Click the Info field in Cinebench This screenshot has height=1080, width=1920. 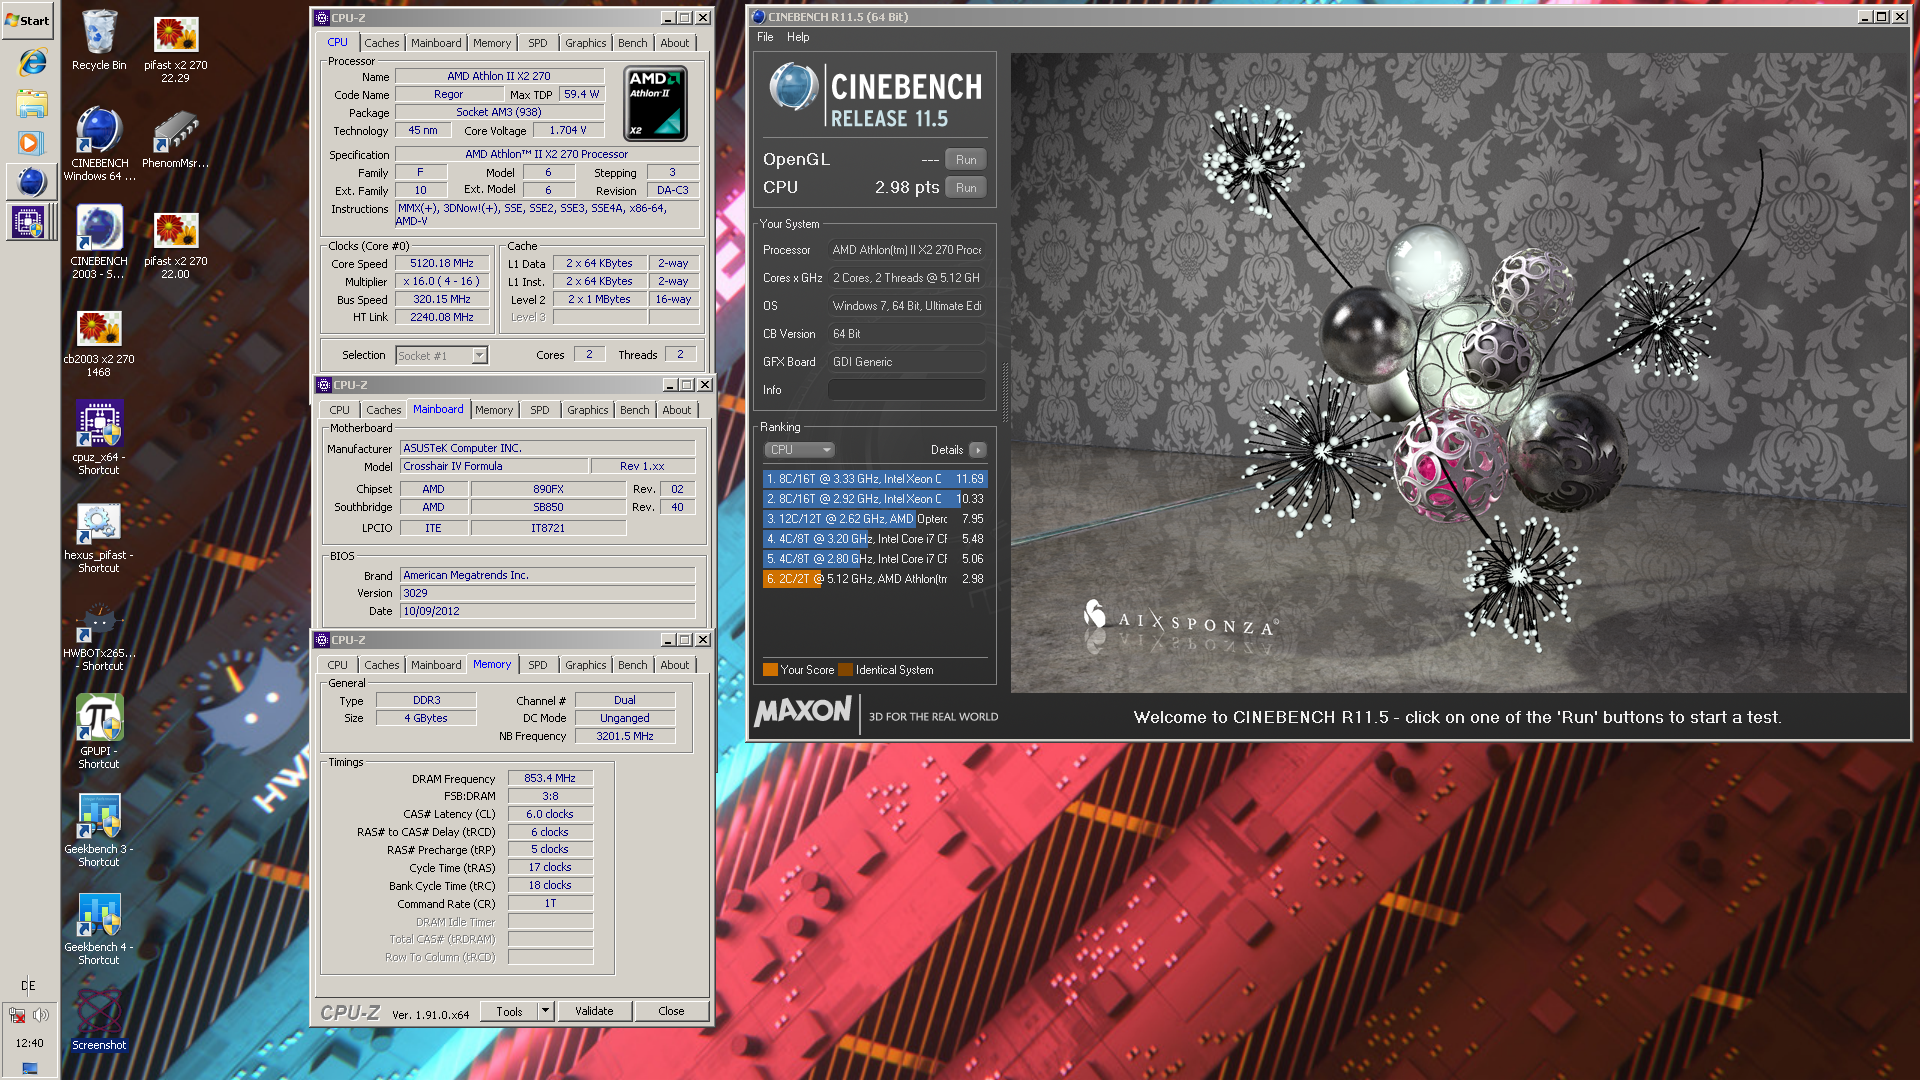906,390
